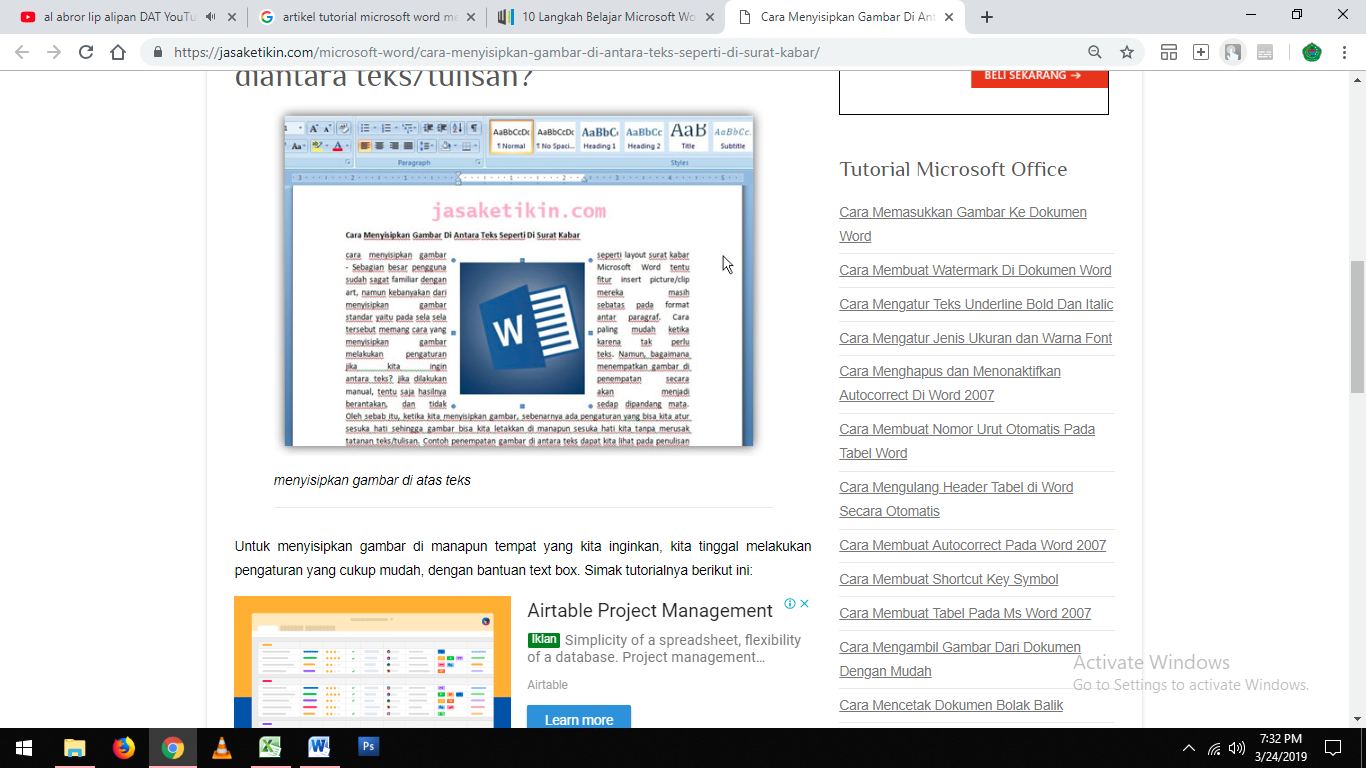Bookmark this page with the star
Image resolution: width=1366 pixels, height=768 pixels.
(x=1127, y=52)
